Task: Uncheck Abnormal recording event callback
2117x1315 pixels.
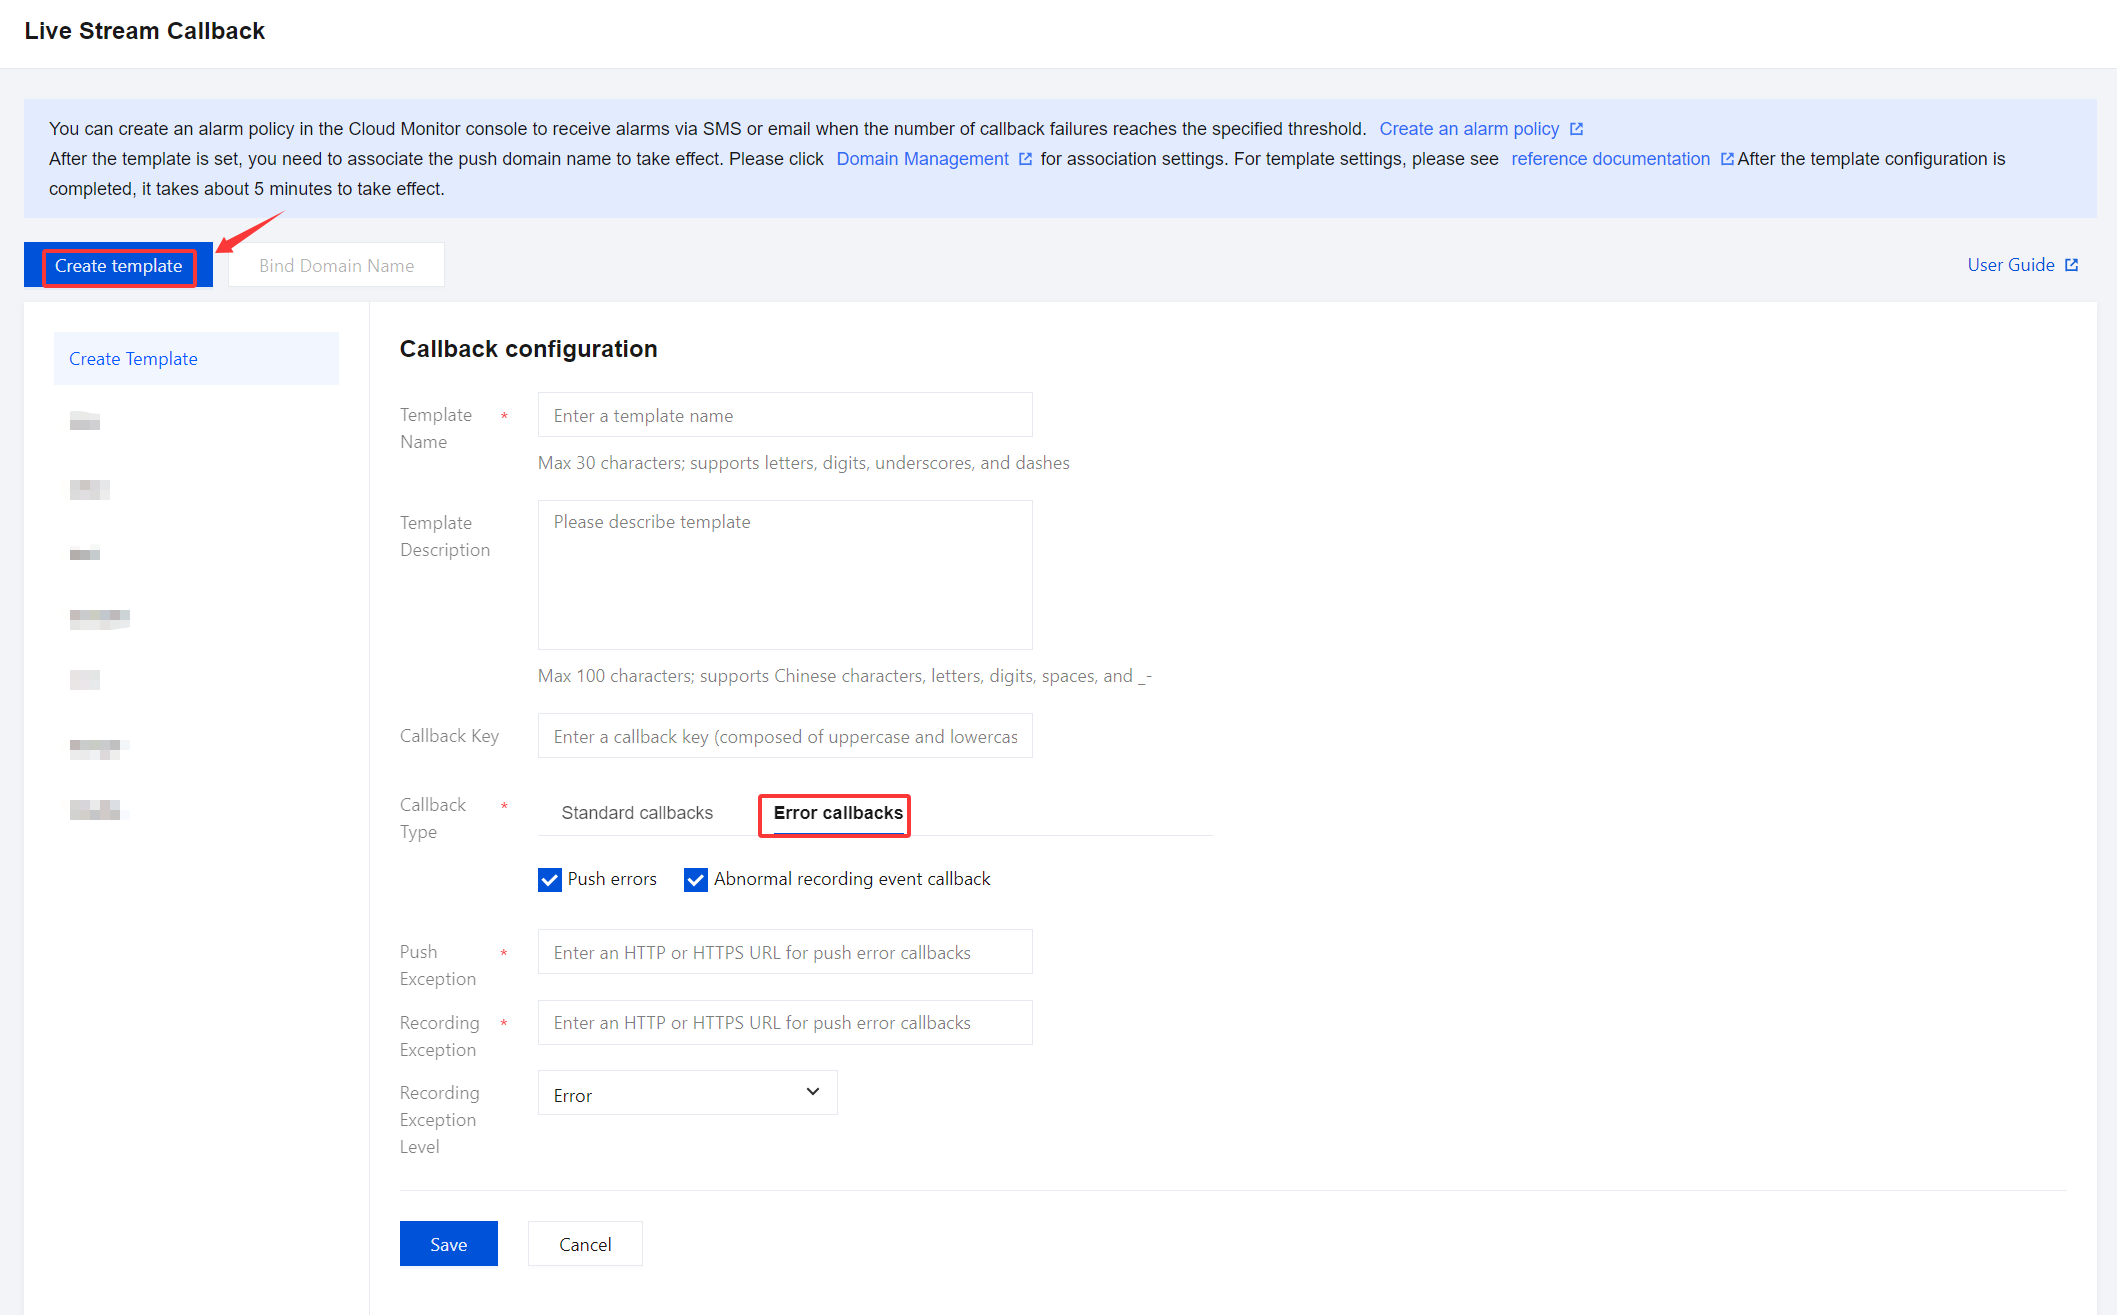Action: pos(696,880)
